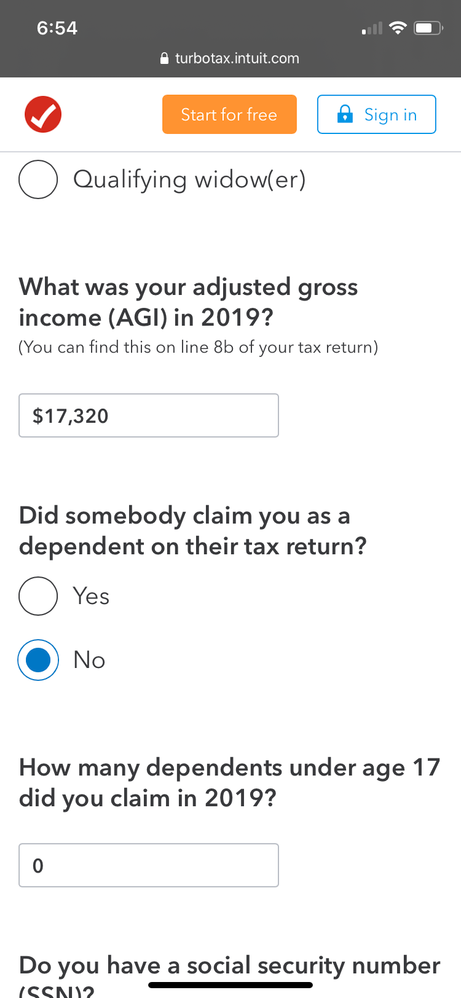Tap the battery indicator icon
Image resolution: width=461 pixels, height=998 pixels.
coord(428,28)
